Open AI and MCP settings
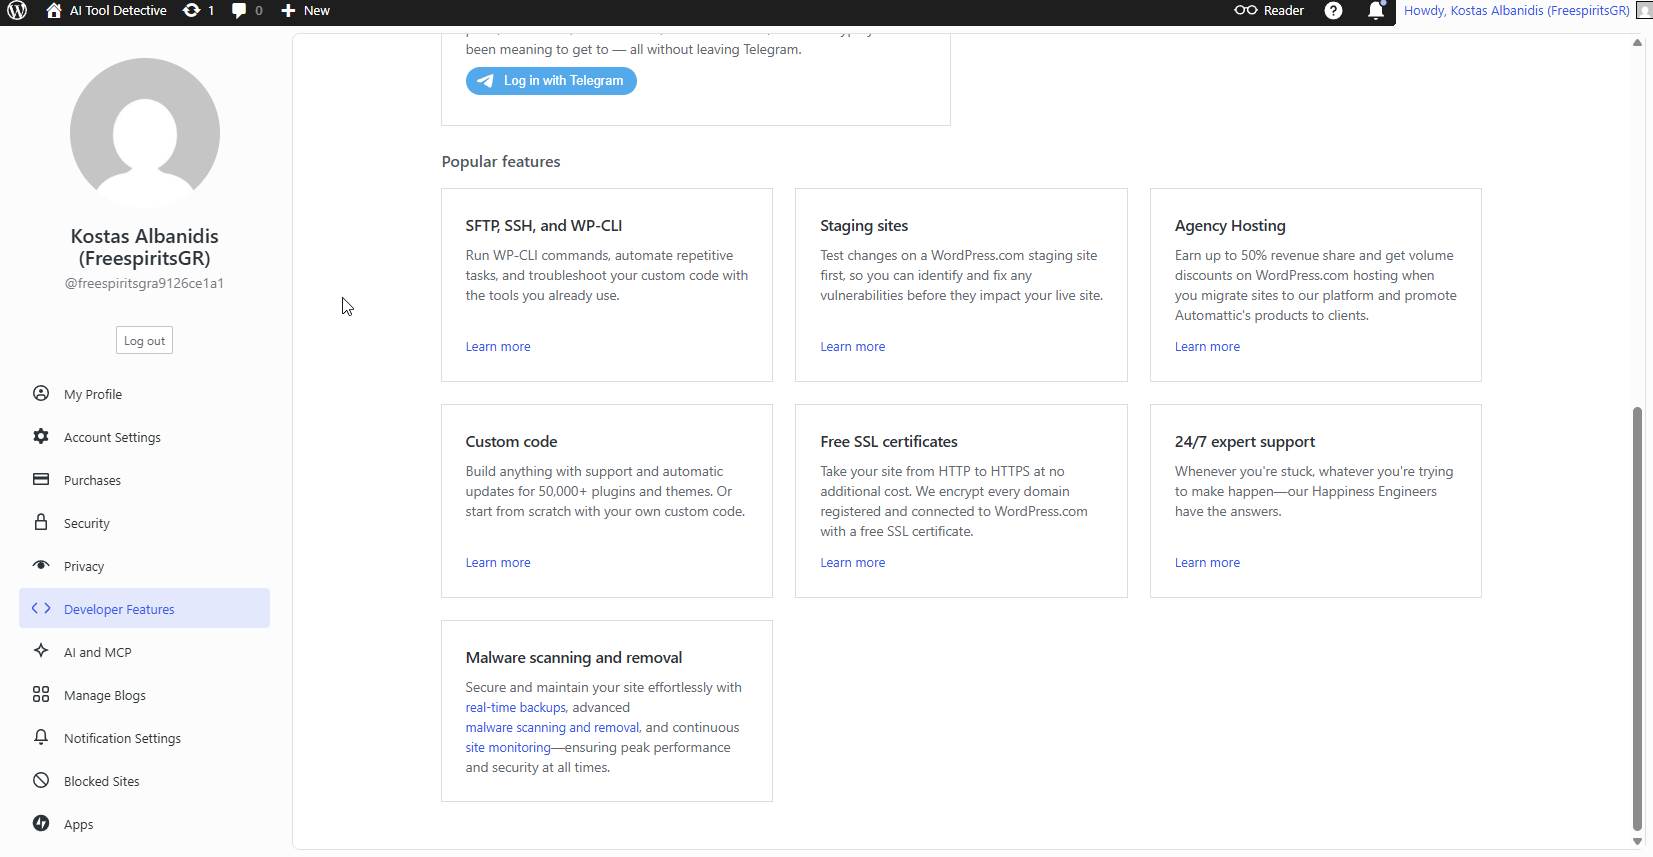The image size is (1653, 857). coord(144,652)
